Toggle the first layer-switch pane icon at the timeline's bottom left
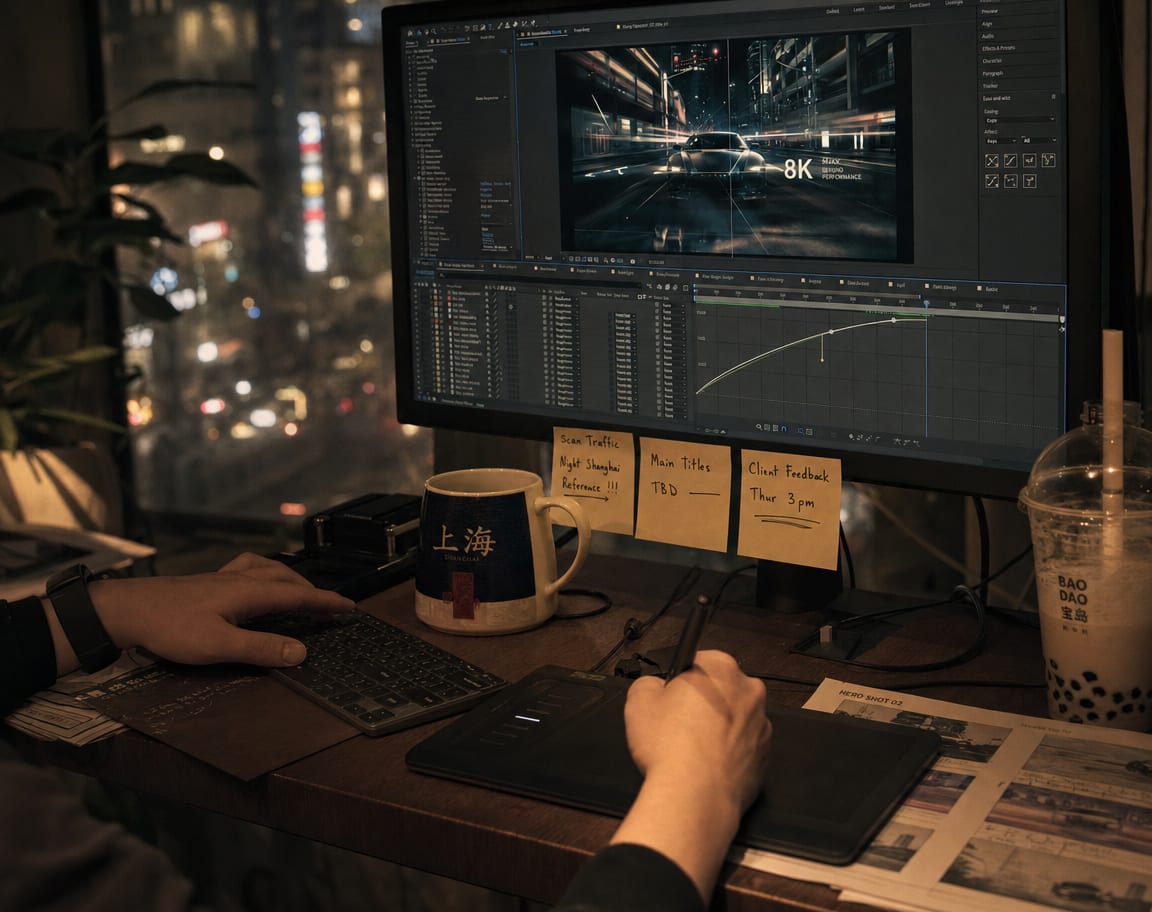The width and height of the screenshot is (1152, 912). [x=419, y=398]
